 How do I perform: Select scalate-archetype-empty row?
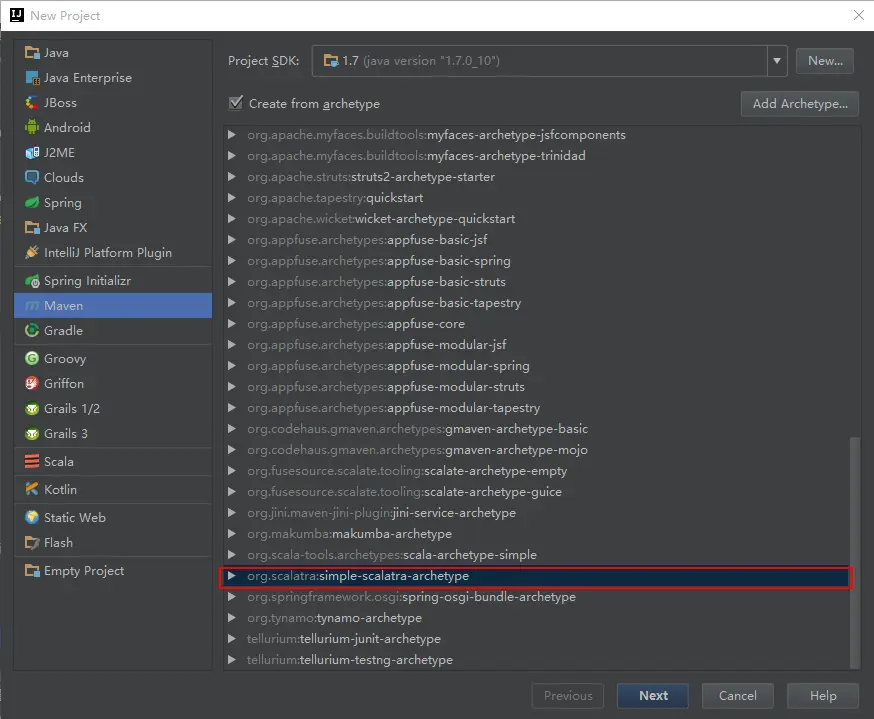[537, 471]
